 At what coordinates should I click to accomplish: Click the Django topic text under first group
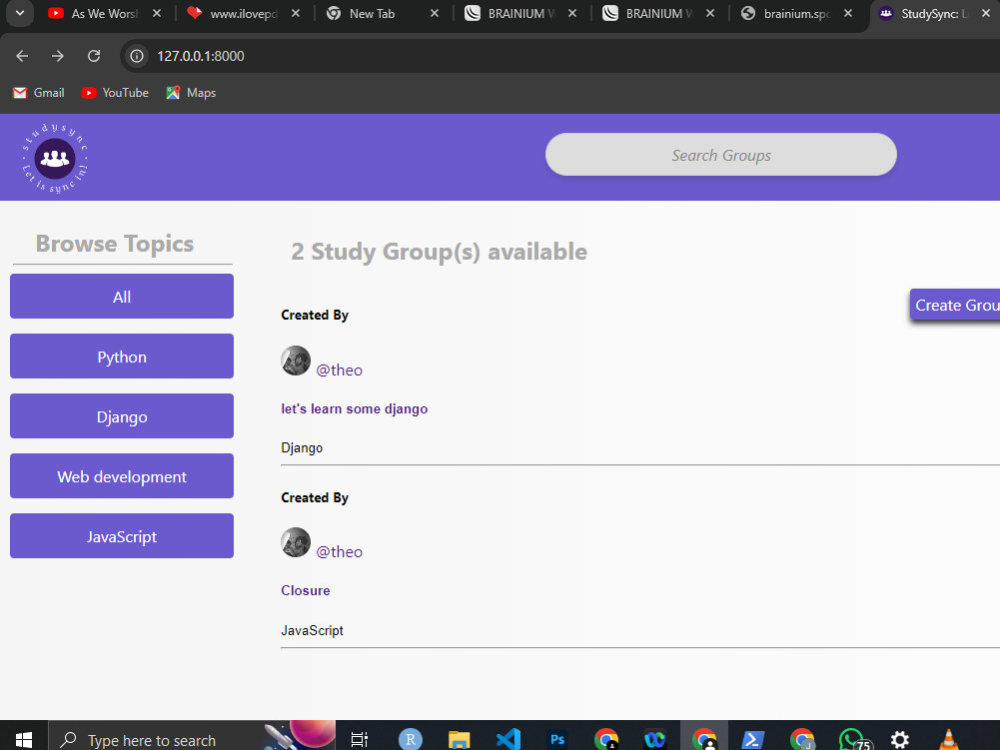pyautogui.click(x=302, y=448)
